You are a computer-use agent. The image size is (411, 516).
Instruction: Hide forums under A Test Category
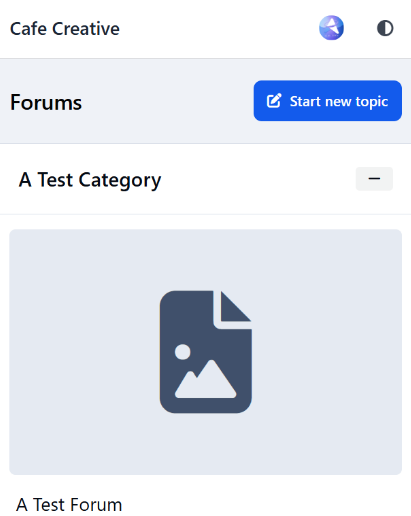374,179
